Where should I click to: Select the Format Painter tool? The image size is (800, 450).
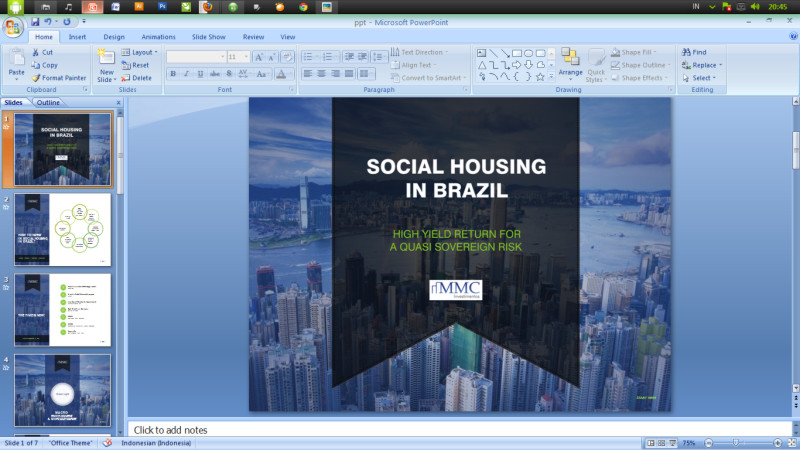tap(36, 77)
